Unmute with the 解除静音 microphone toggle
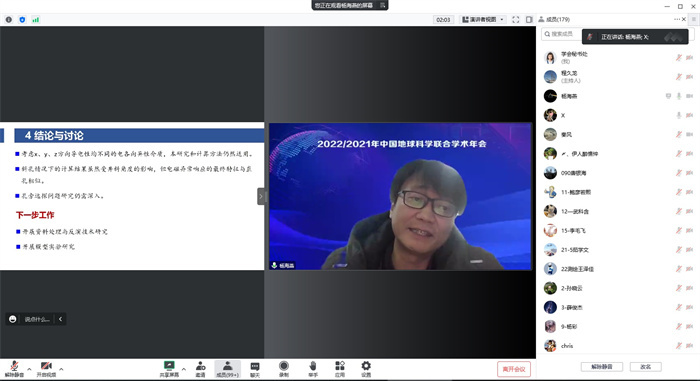The image size is (700, 381). (x=14, y=369)
